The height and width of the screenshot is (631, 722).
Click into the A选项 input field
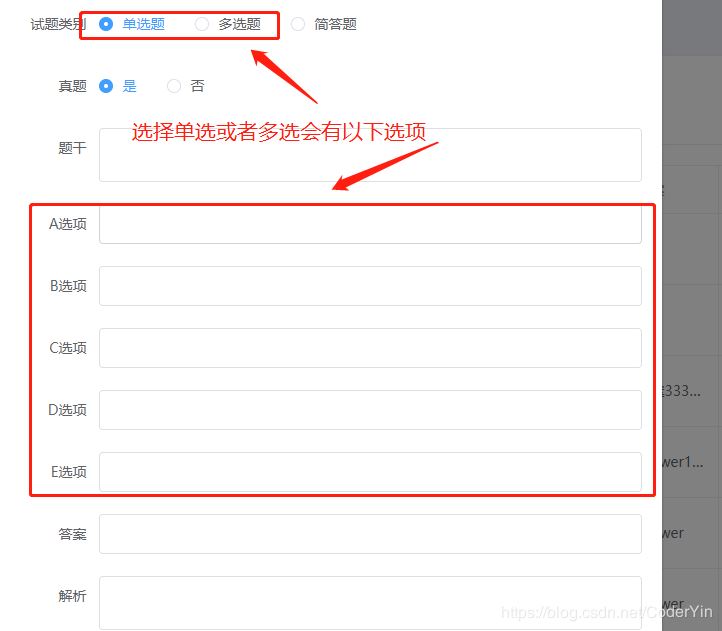370,225
